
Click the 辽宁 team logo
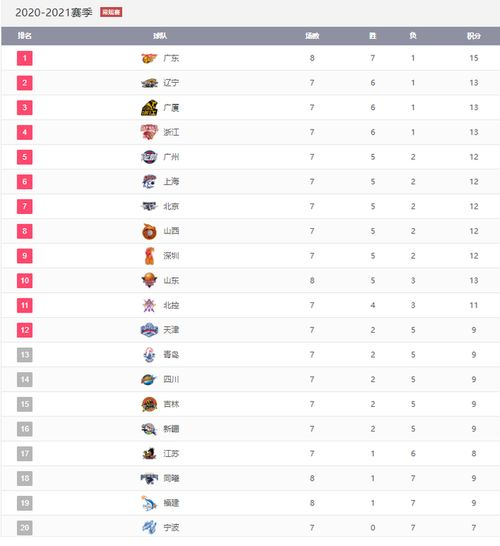tap(149, 83)
